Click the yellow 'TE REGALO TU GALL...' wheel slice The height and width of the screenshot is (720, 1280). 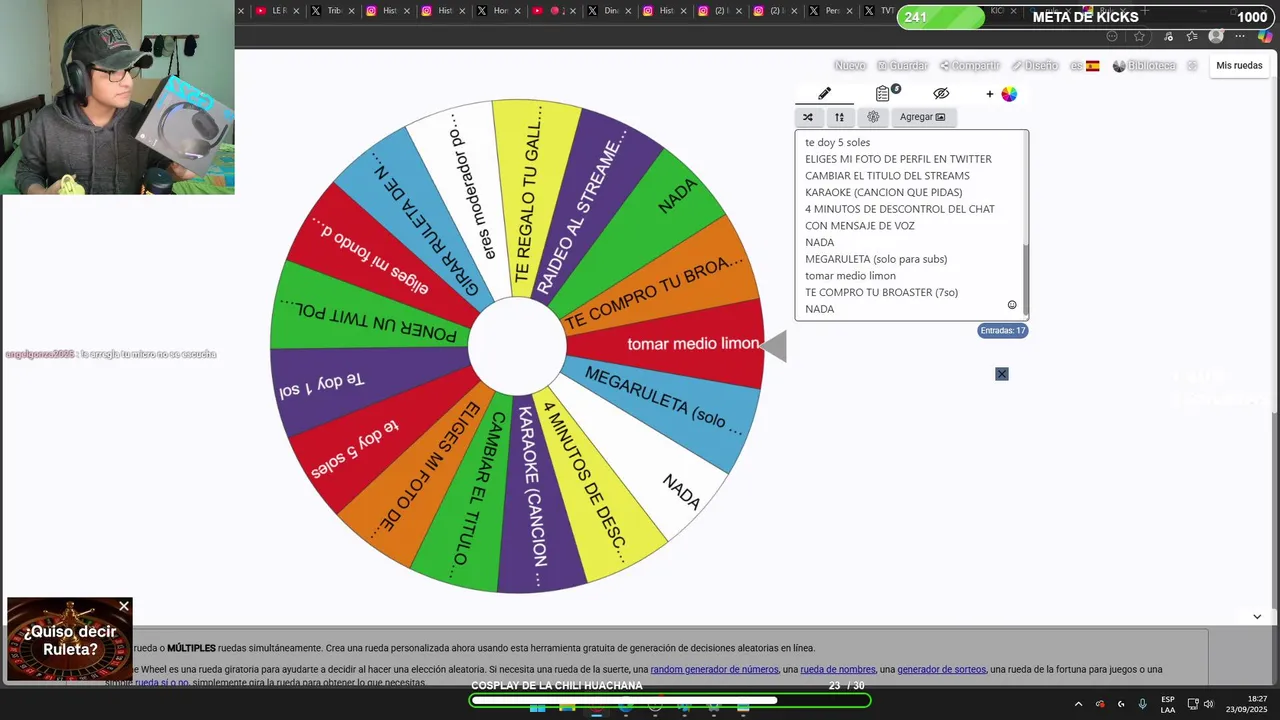tap(531, 200)
